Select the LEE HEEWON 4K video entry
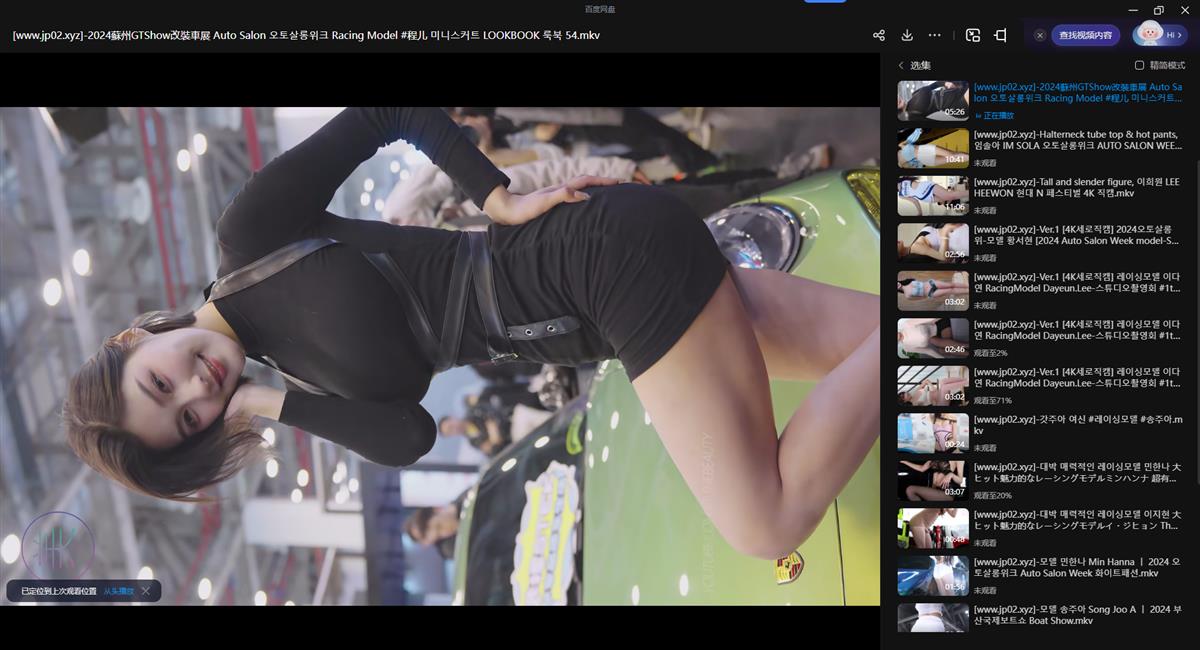Image resolution: width=1200 pixels, height=650 pixels. 1078,187
